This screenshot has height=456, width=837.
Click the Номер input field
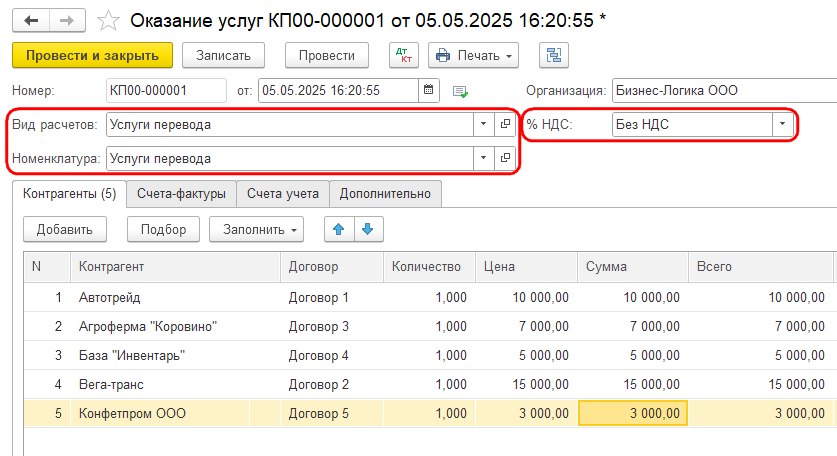(x=166, y=90)
